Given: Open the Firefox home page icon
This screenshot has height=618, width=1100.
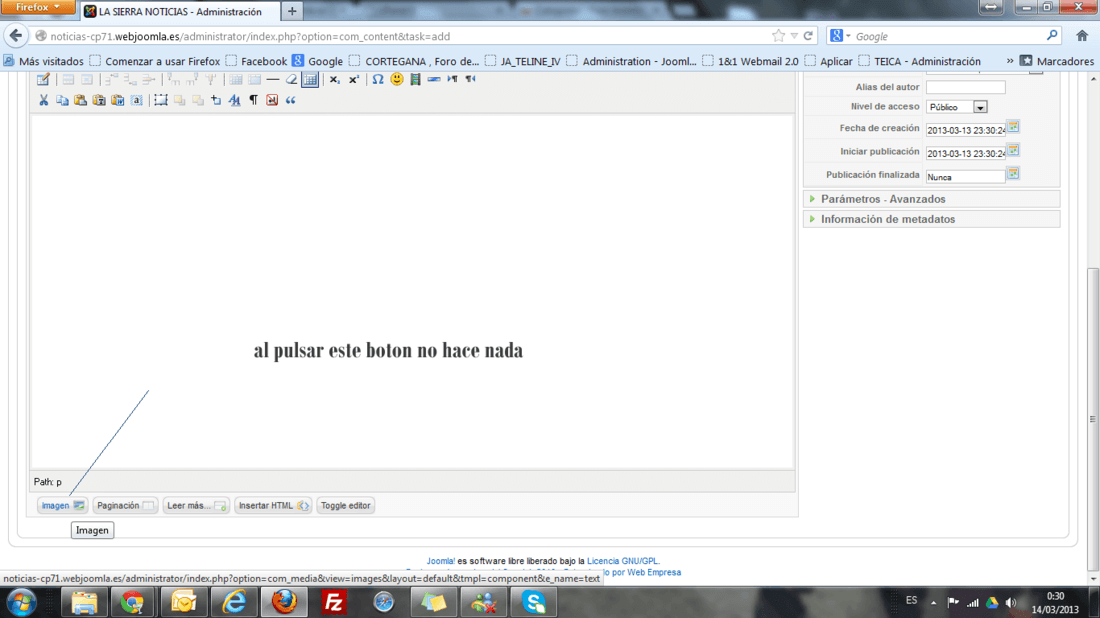Looking at the screenshot, I should pyautogui.click(x=1082, y=36).
